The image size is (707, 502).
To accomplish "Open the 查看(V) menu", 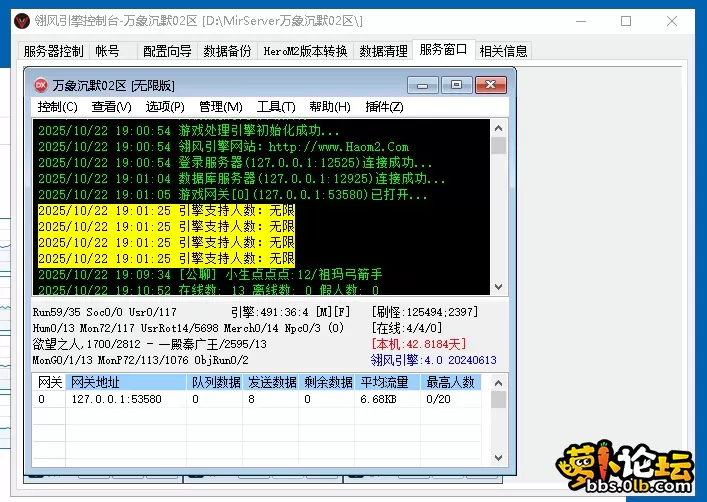I will point(111,107).
